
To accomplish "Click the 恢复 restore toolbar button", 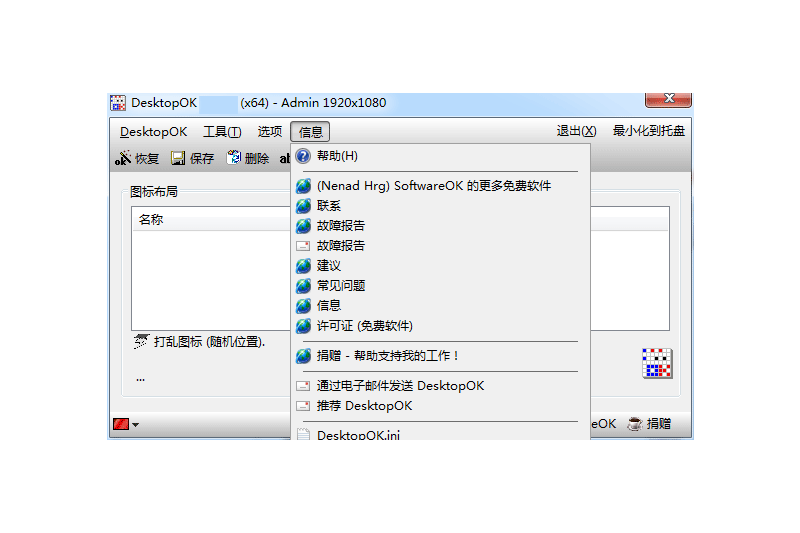I will (137, 159).
